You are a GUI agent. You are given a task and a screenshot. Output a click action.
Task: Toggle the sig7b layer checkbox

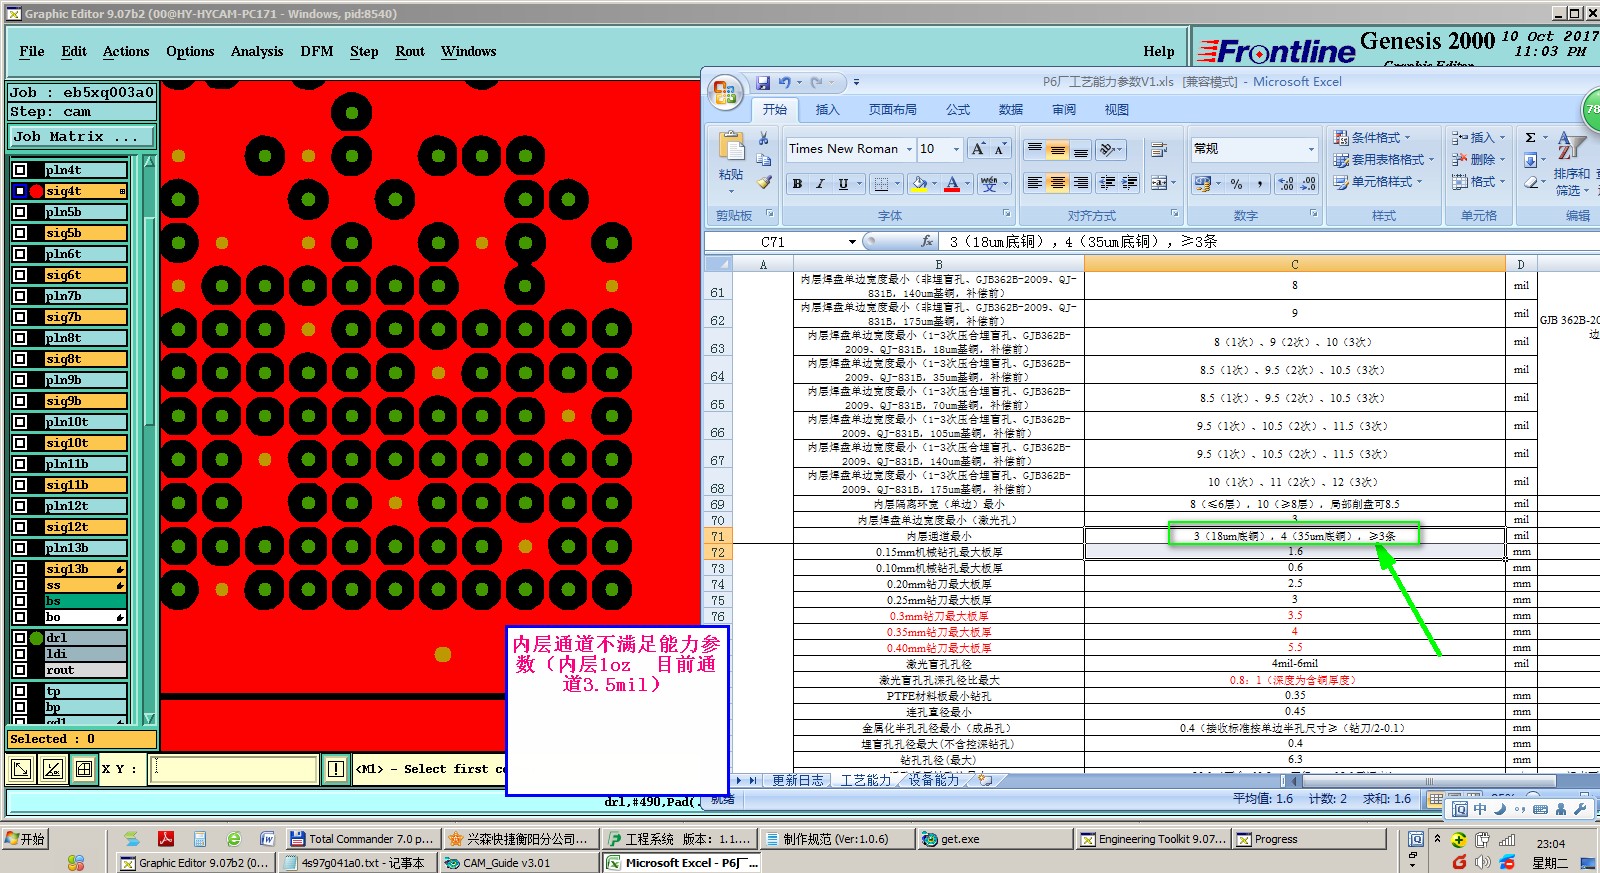point(20,317)
